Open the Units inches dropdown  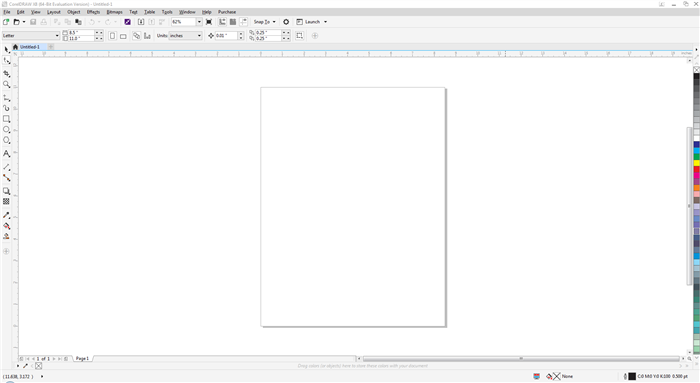tap(199, 36)
